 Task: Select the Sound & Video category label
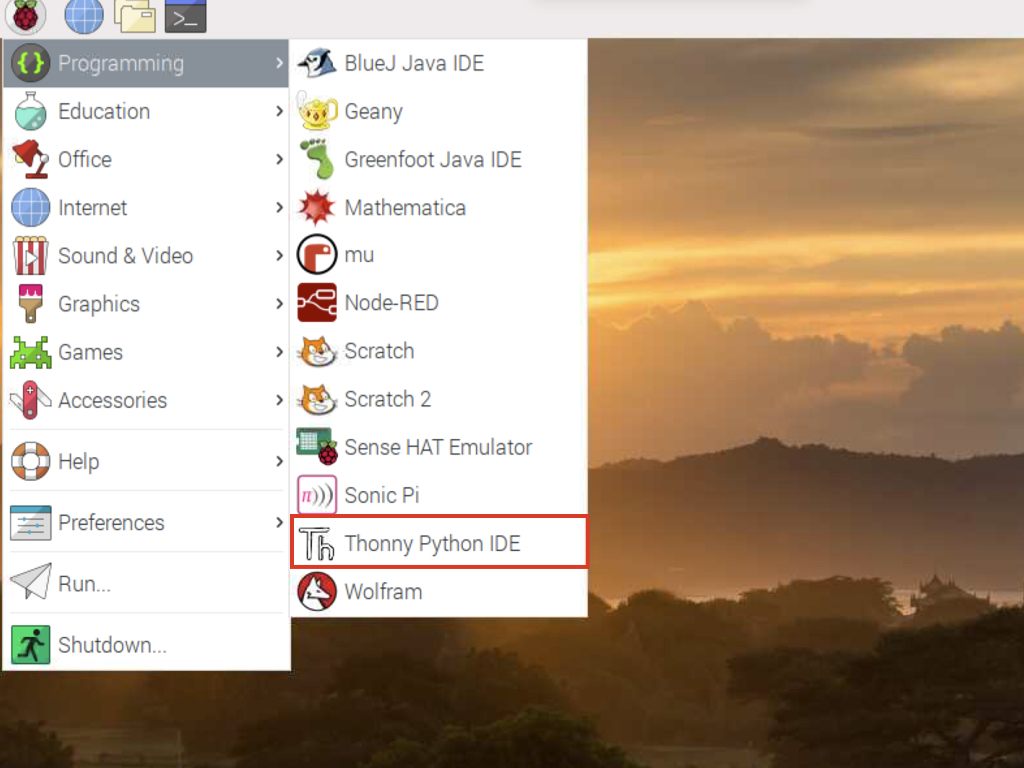click(x=125, y=255)
